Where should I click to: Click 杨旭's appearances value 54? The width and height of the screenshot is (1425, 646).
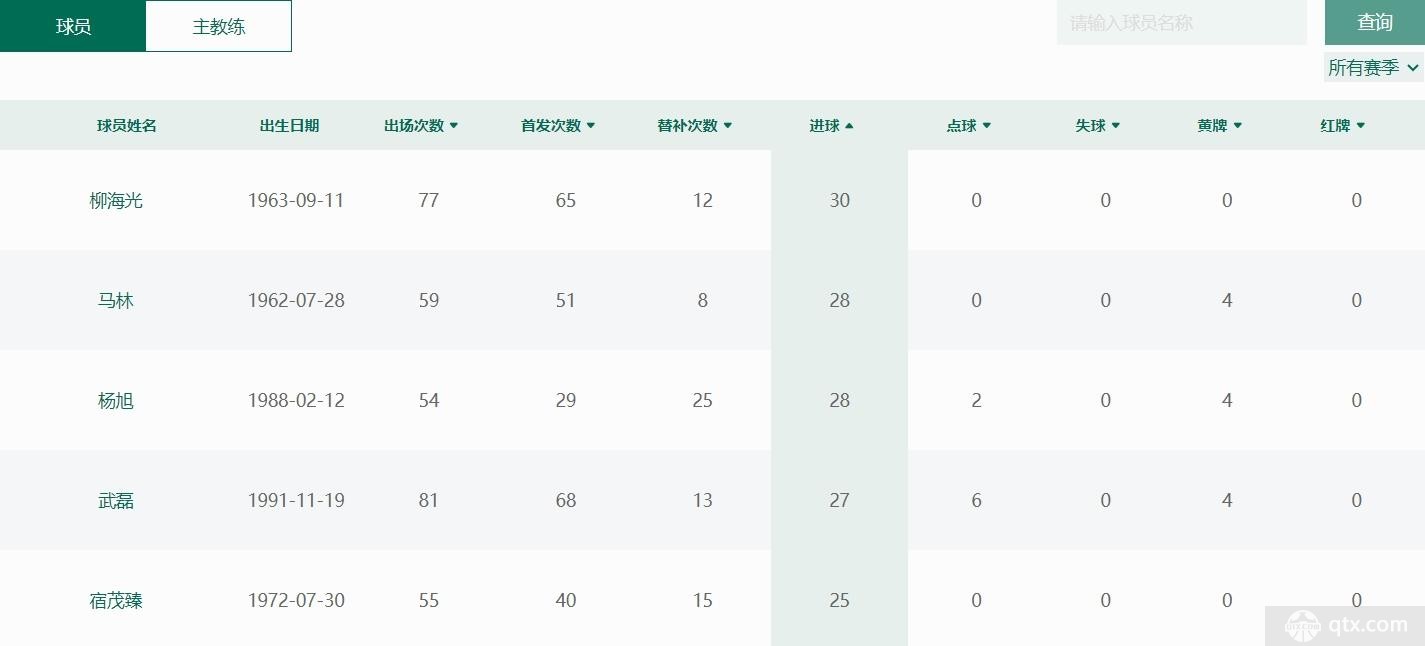pos(429,400)
